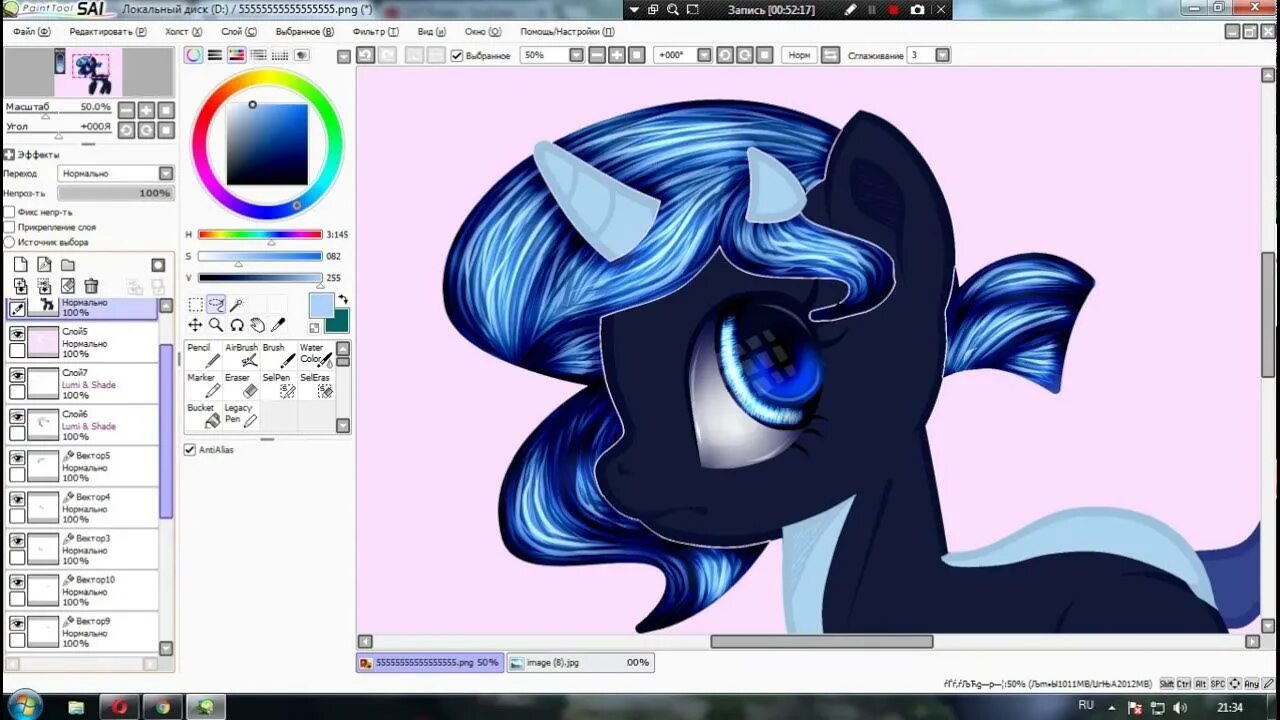The image size is (1280, 720).
Task: Click the light blue foreground color swatch
Action: [321, 305]
